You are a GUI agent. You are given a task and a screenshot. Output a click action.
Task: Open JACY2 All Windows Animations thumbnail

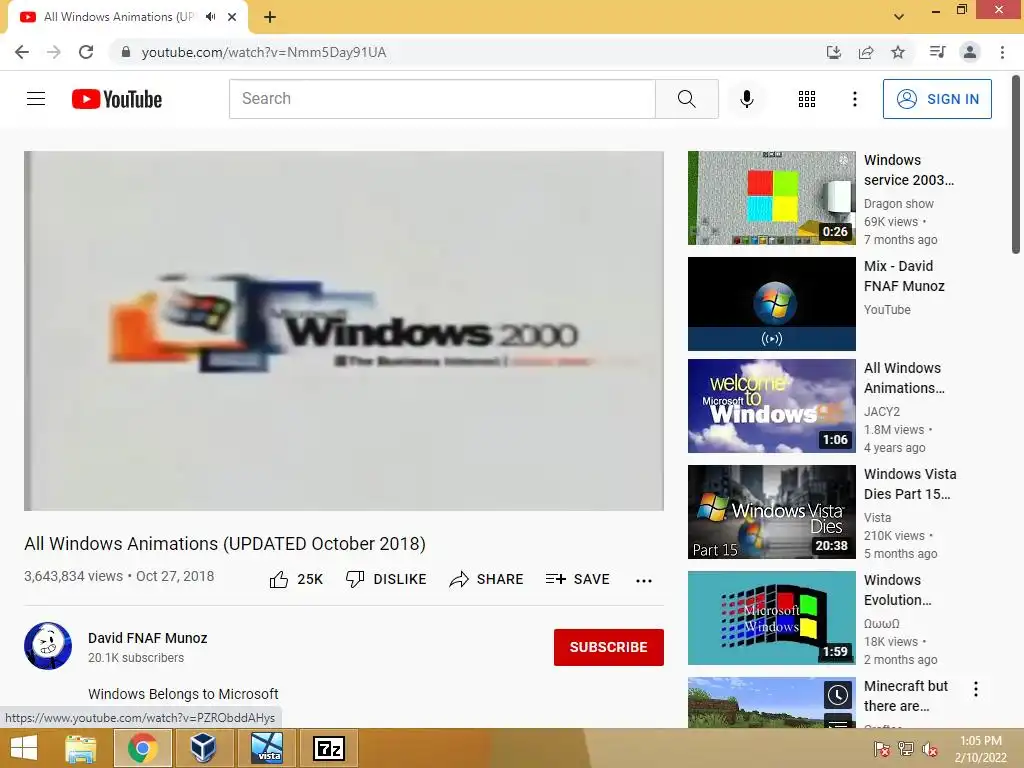click(771, 406)
